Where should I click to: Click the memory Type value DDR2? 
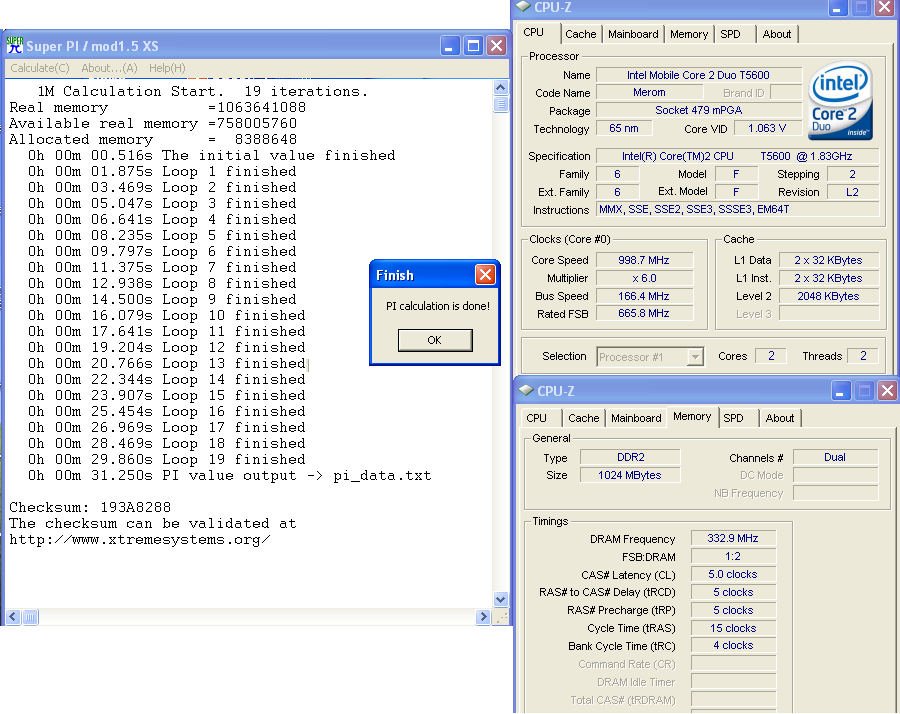pyautogui.click(x=630, y=457)
